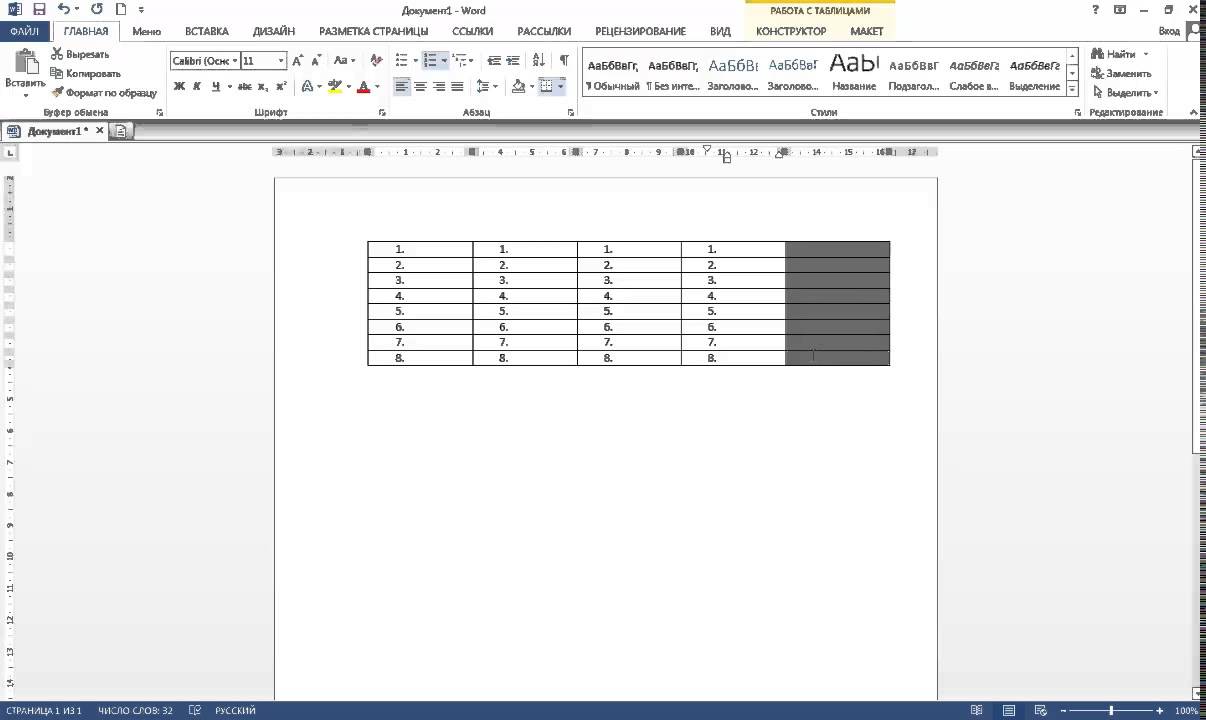This screenshot has height=720, width=1206.
Task: Toggle paragraph marks display
Action: pyautogui.click(x=565, y=61)
